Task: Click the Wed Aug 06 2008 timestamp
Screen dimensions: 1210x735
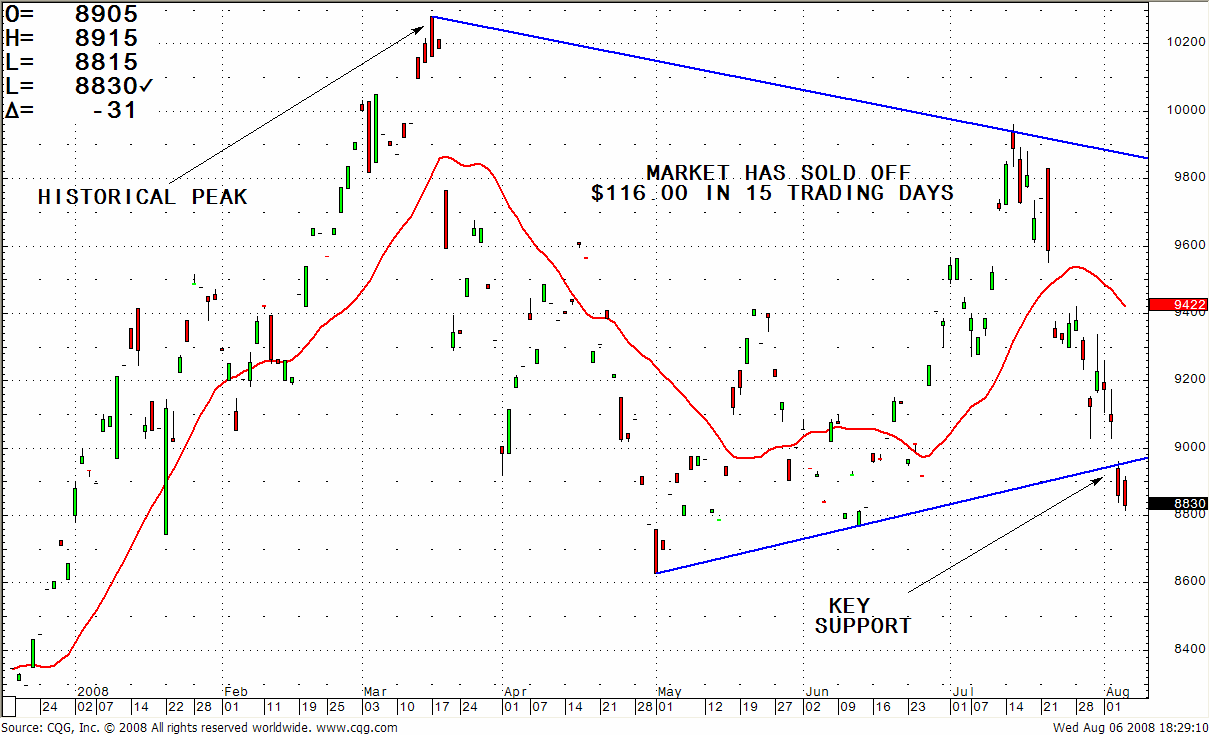Action: 1129,726
